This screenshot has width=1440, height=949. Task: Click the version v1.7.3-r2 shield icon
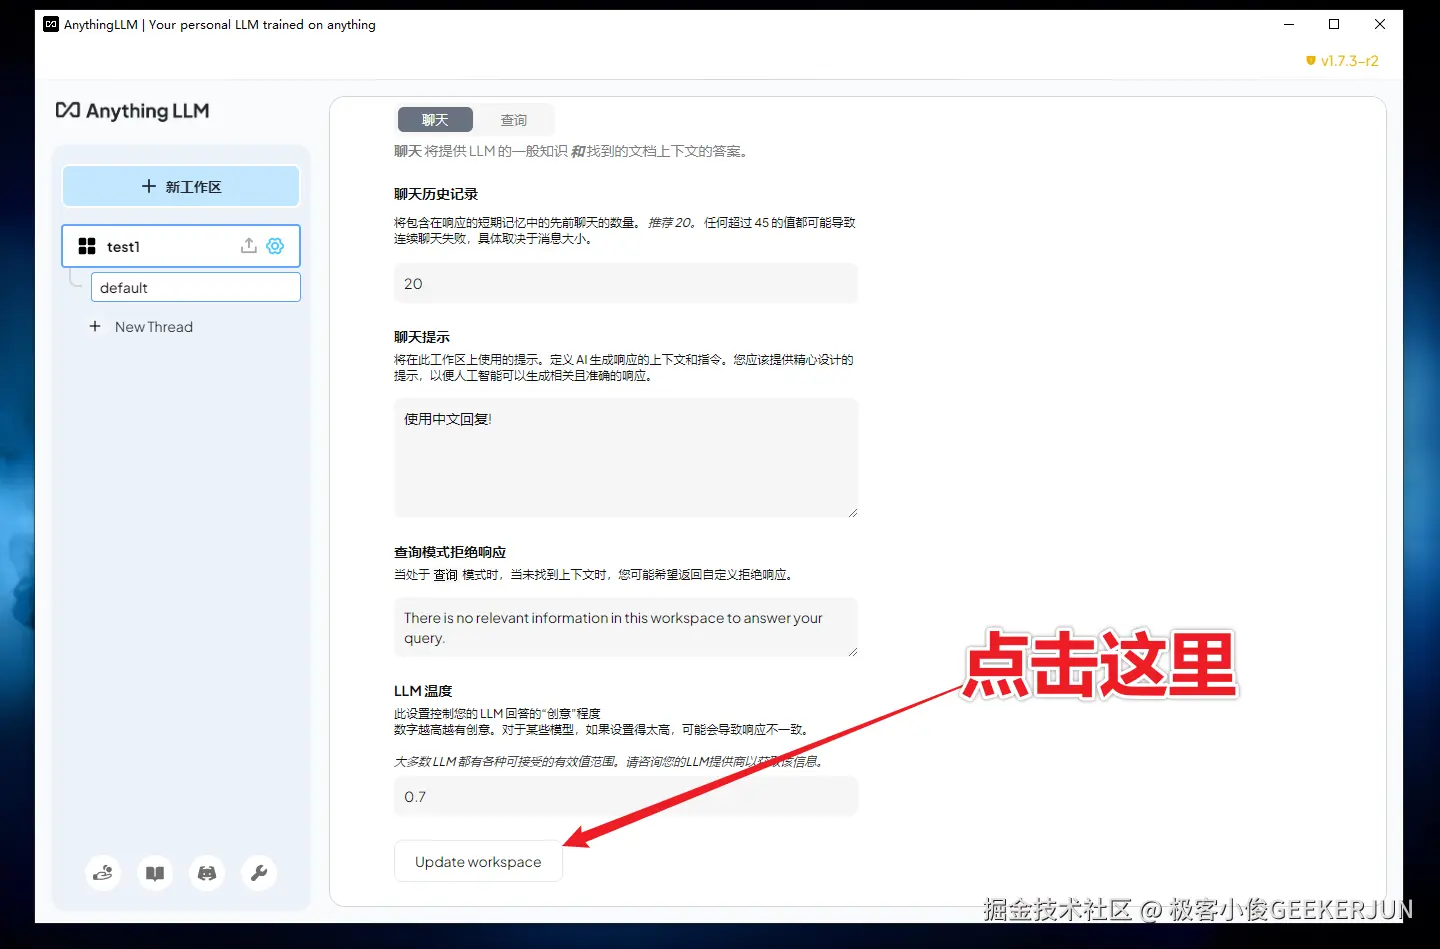coord(1311,61)
